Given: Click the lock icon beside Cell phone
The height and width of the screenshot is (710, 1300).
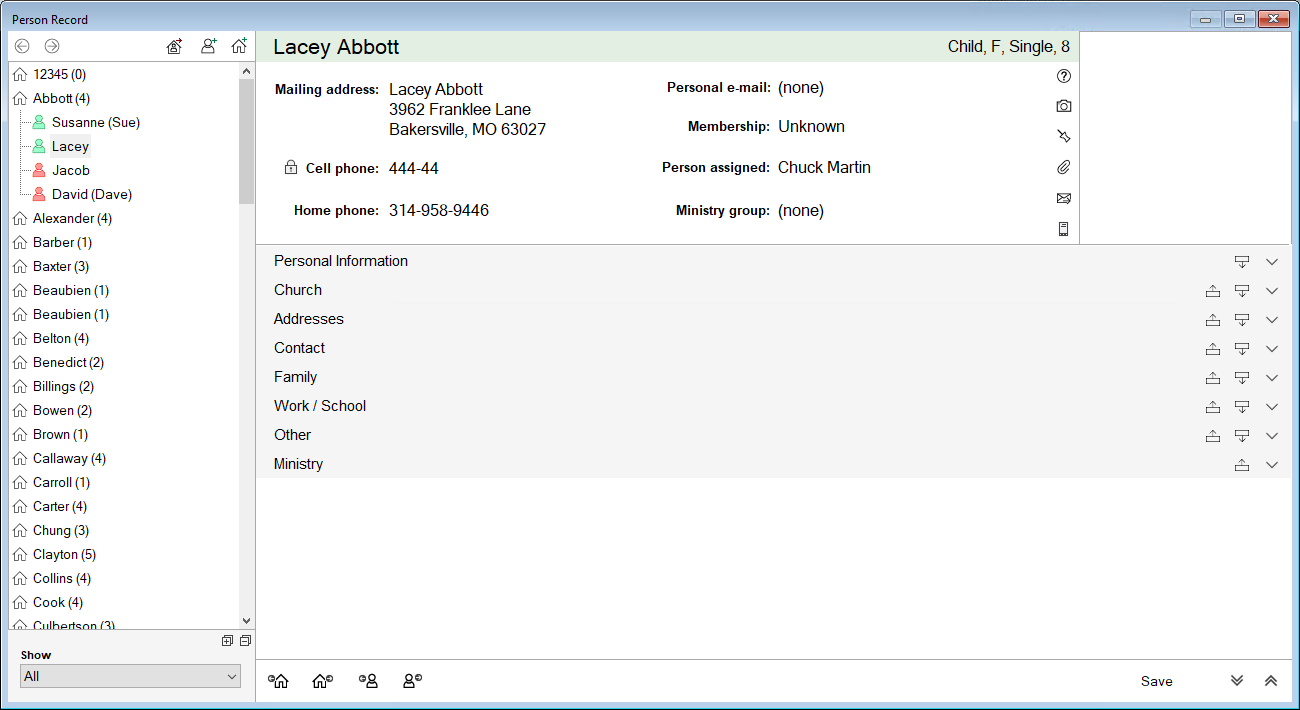Looking at the screenshot, I should click(291, 168).
